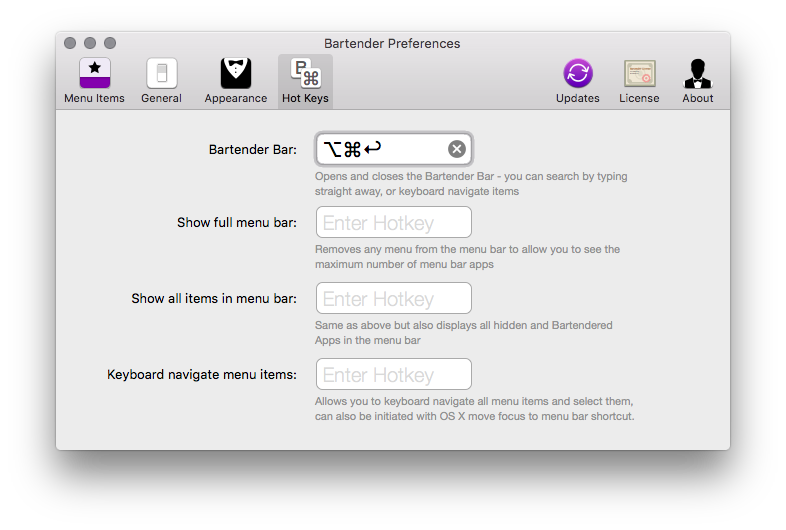Viewport: 786px width, 530px height.
Task: Click the 'Show all items in menu bar:' label
Action: 214,298
